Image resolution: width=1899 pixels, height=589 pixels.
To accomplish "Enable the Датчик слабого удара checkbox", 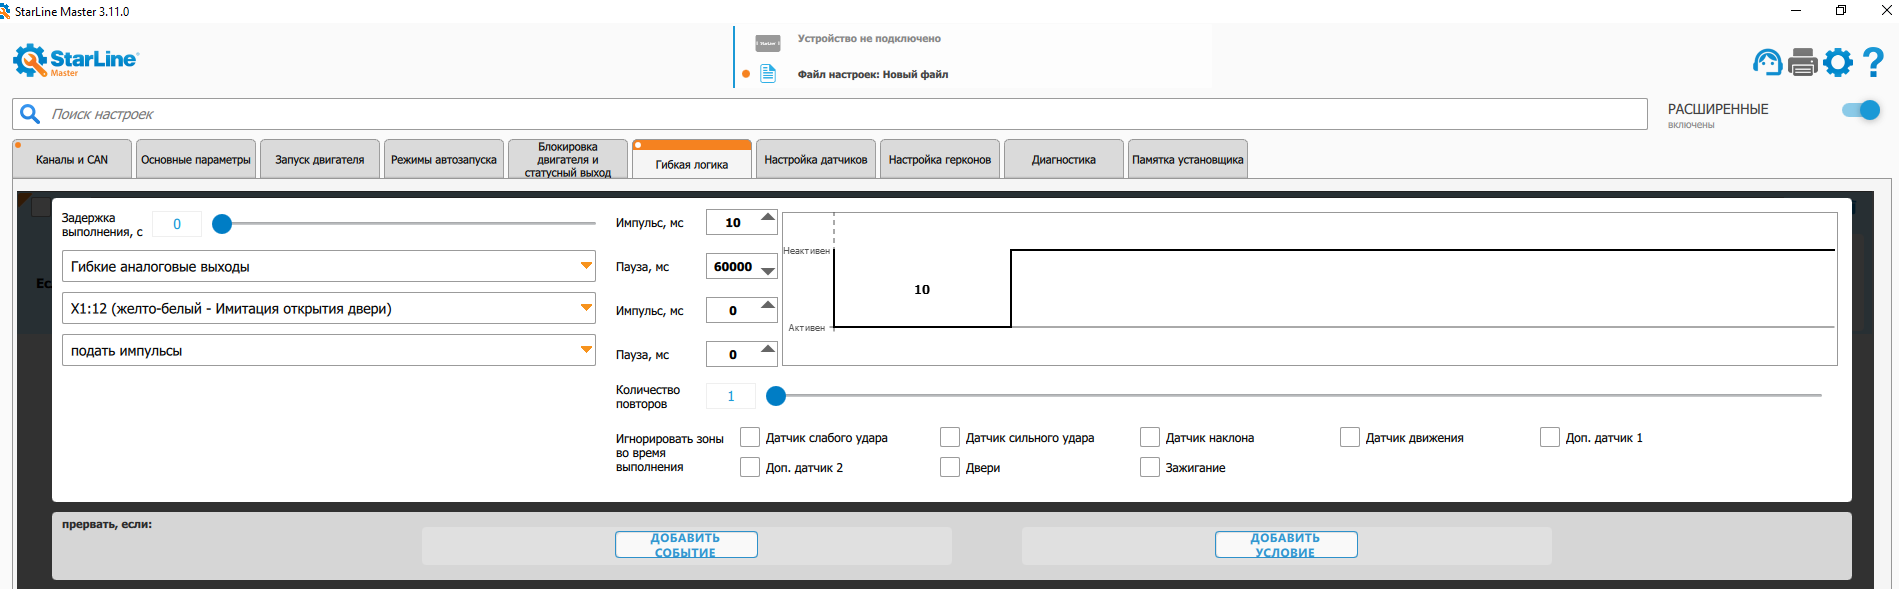I will pos(750,438).
